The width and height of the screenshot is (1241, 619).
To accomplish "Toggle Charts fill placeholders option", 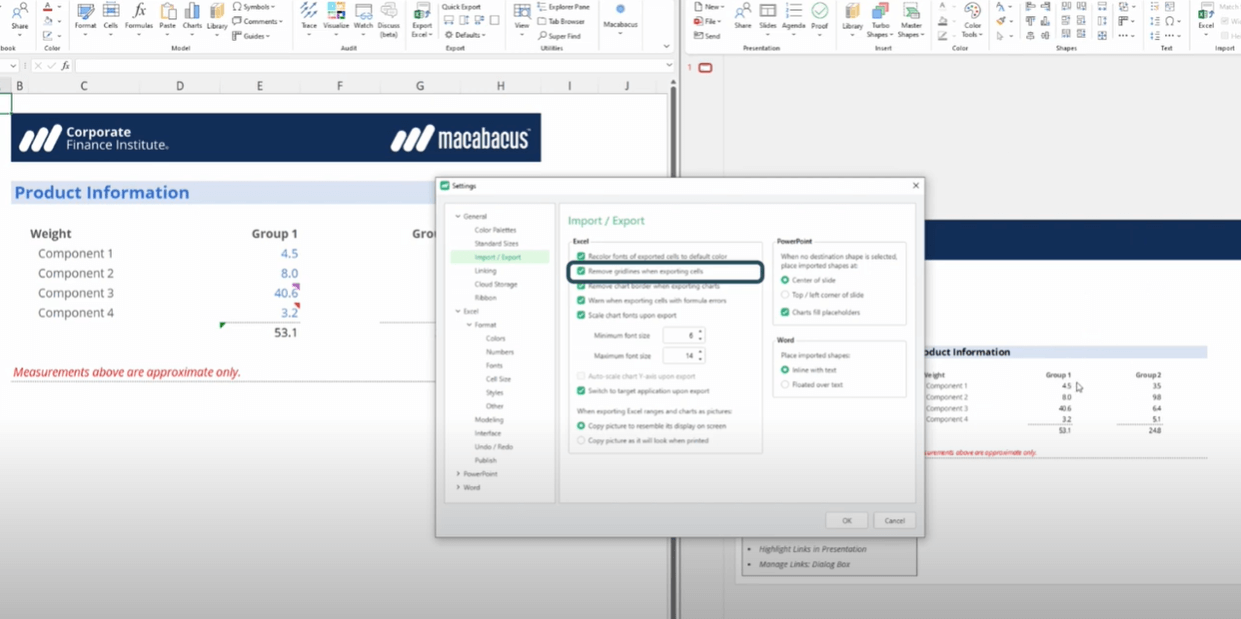I will point(785,311).
